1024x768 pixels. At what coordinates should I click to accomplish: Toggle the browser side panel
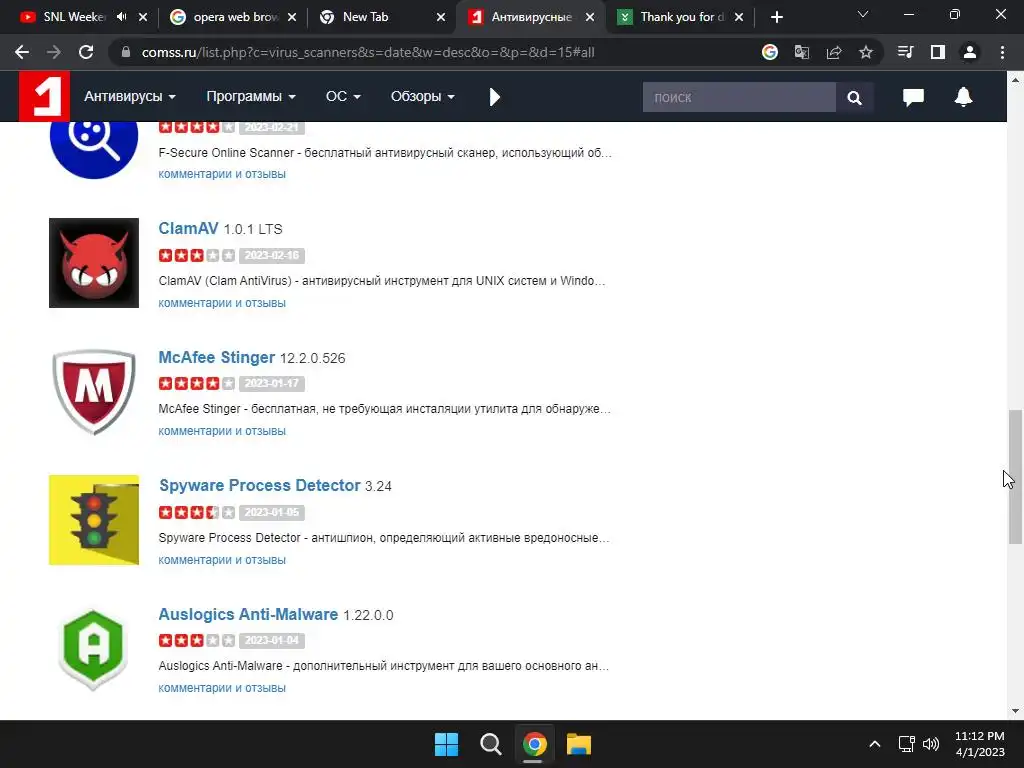938,52
